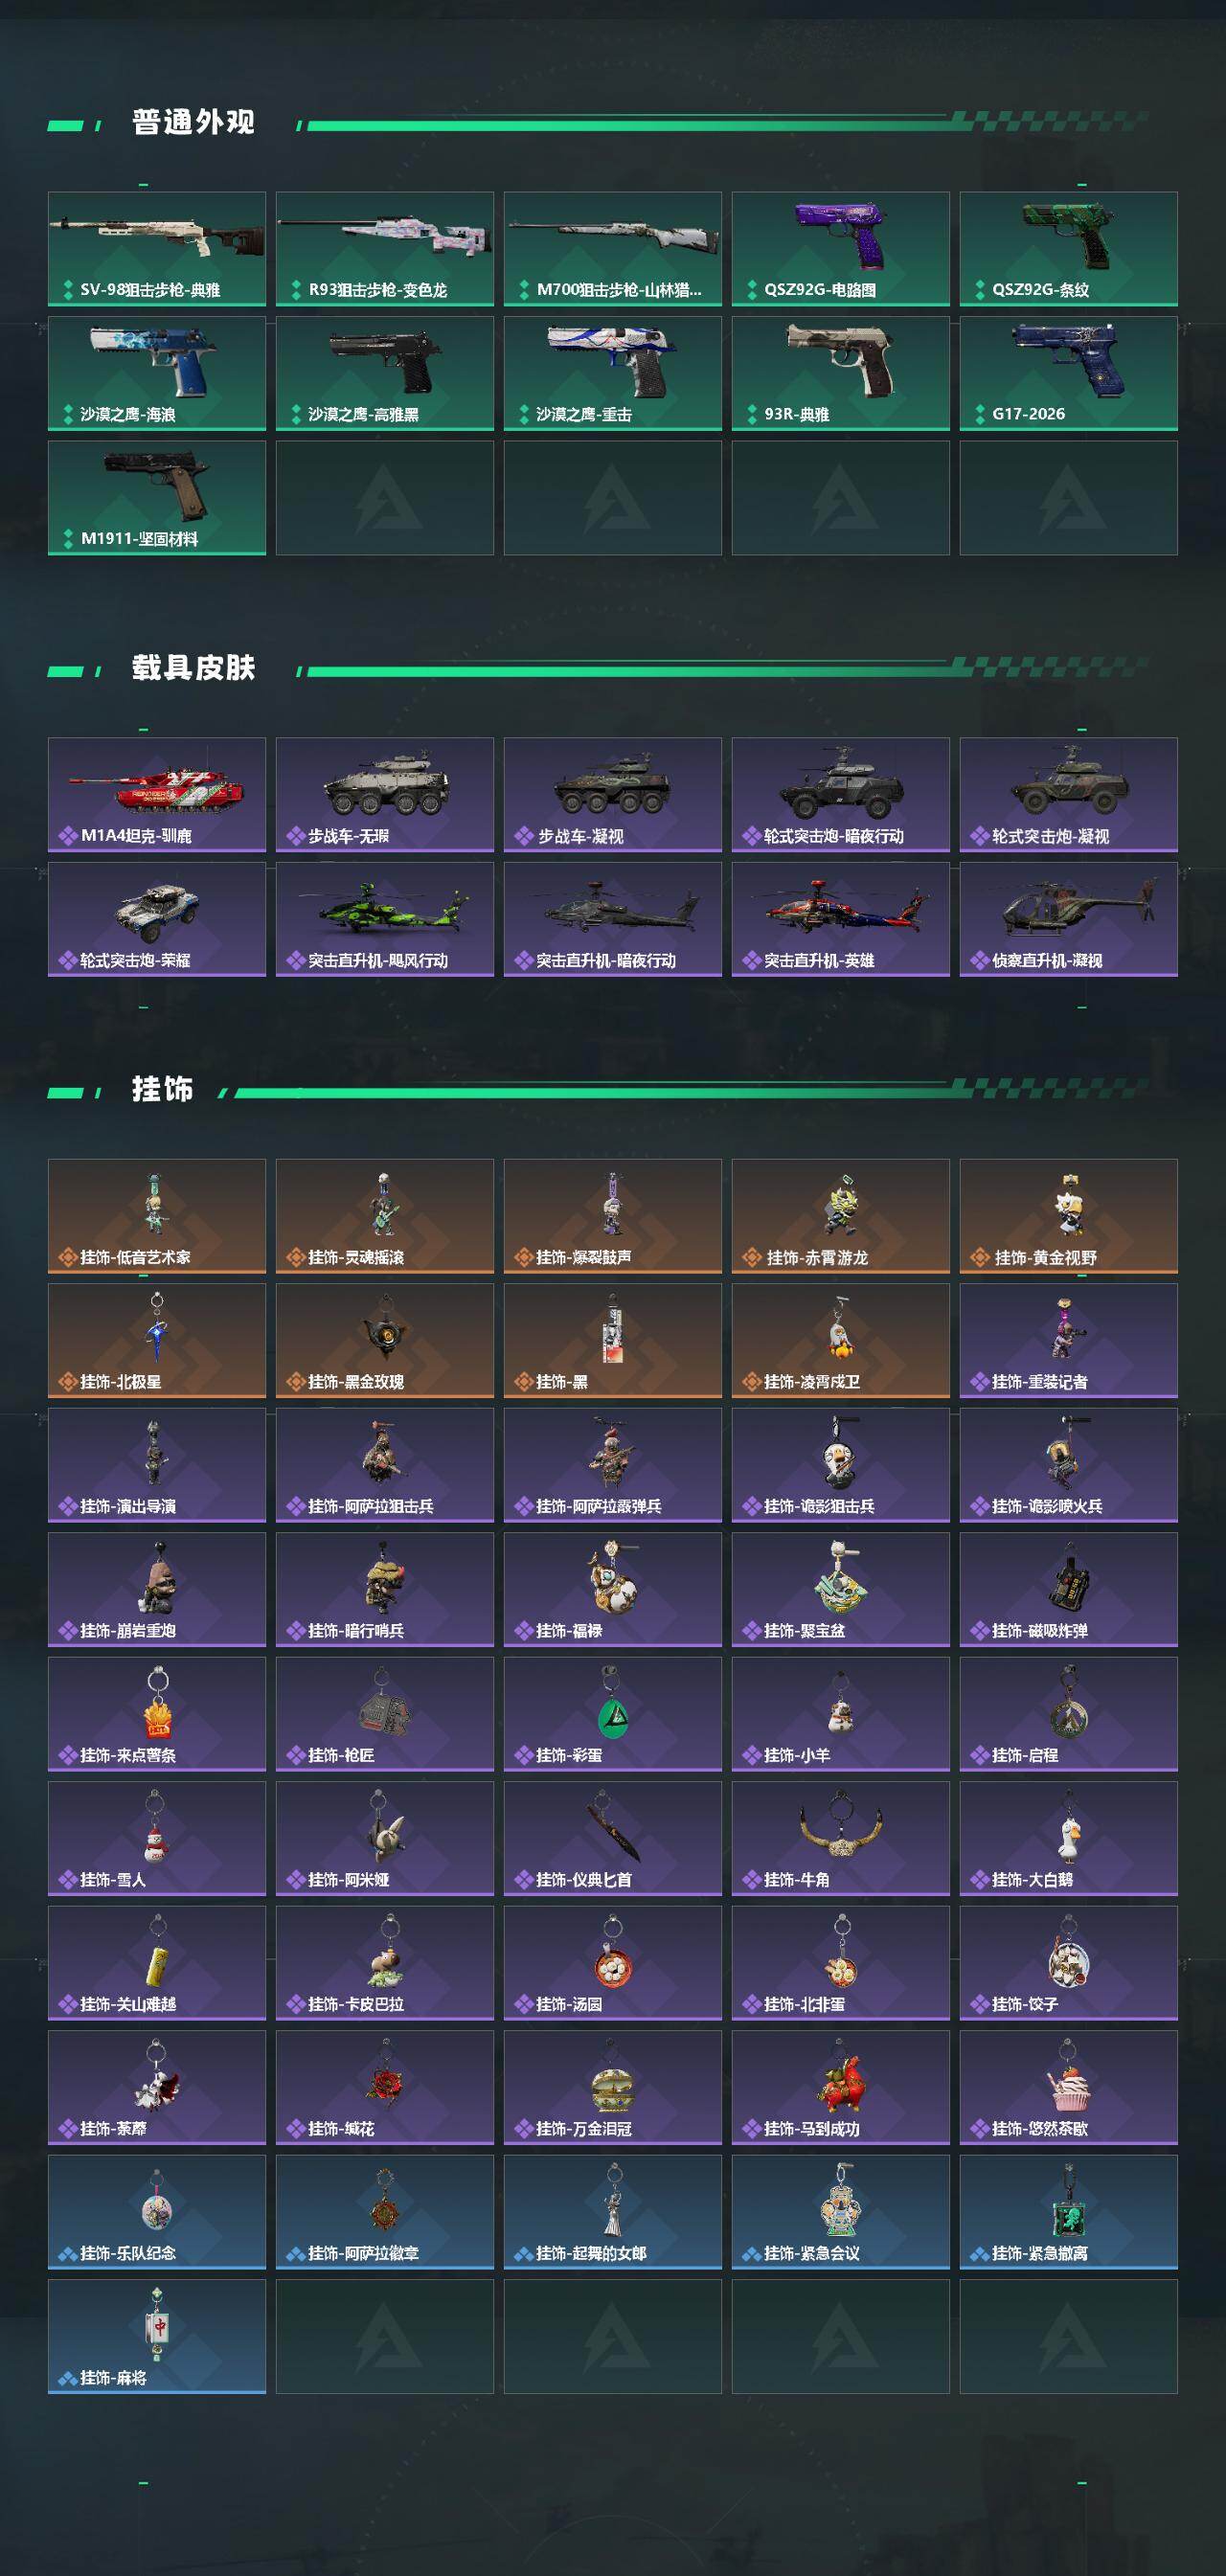Click the 挂饰-低音艺术家 charm
The image size is (1226, 2576).
click(x=157, y=1216)
